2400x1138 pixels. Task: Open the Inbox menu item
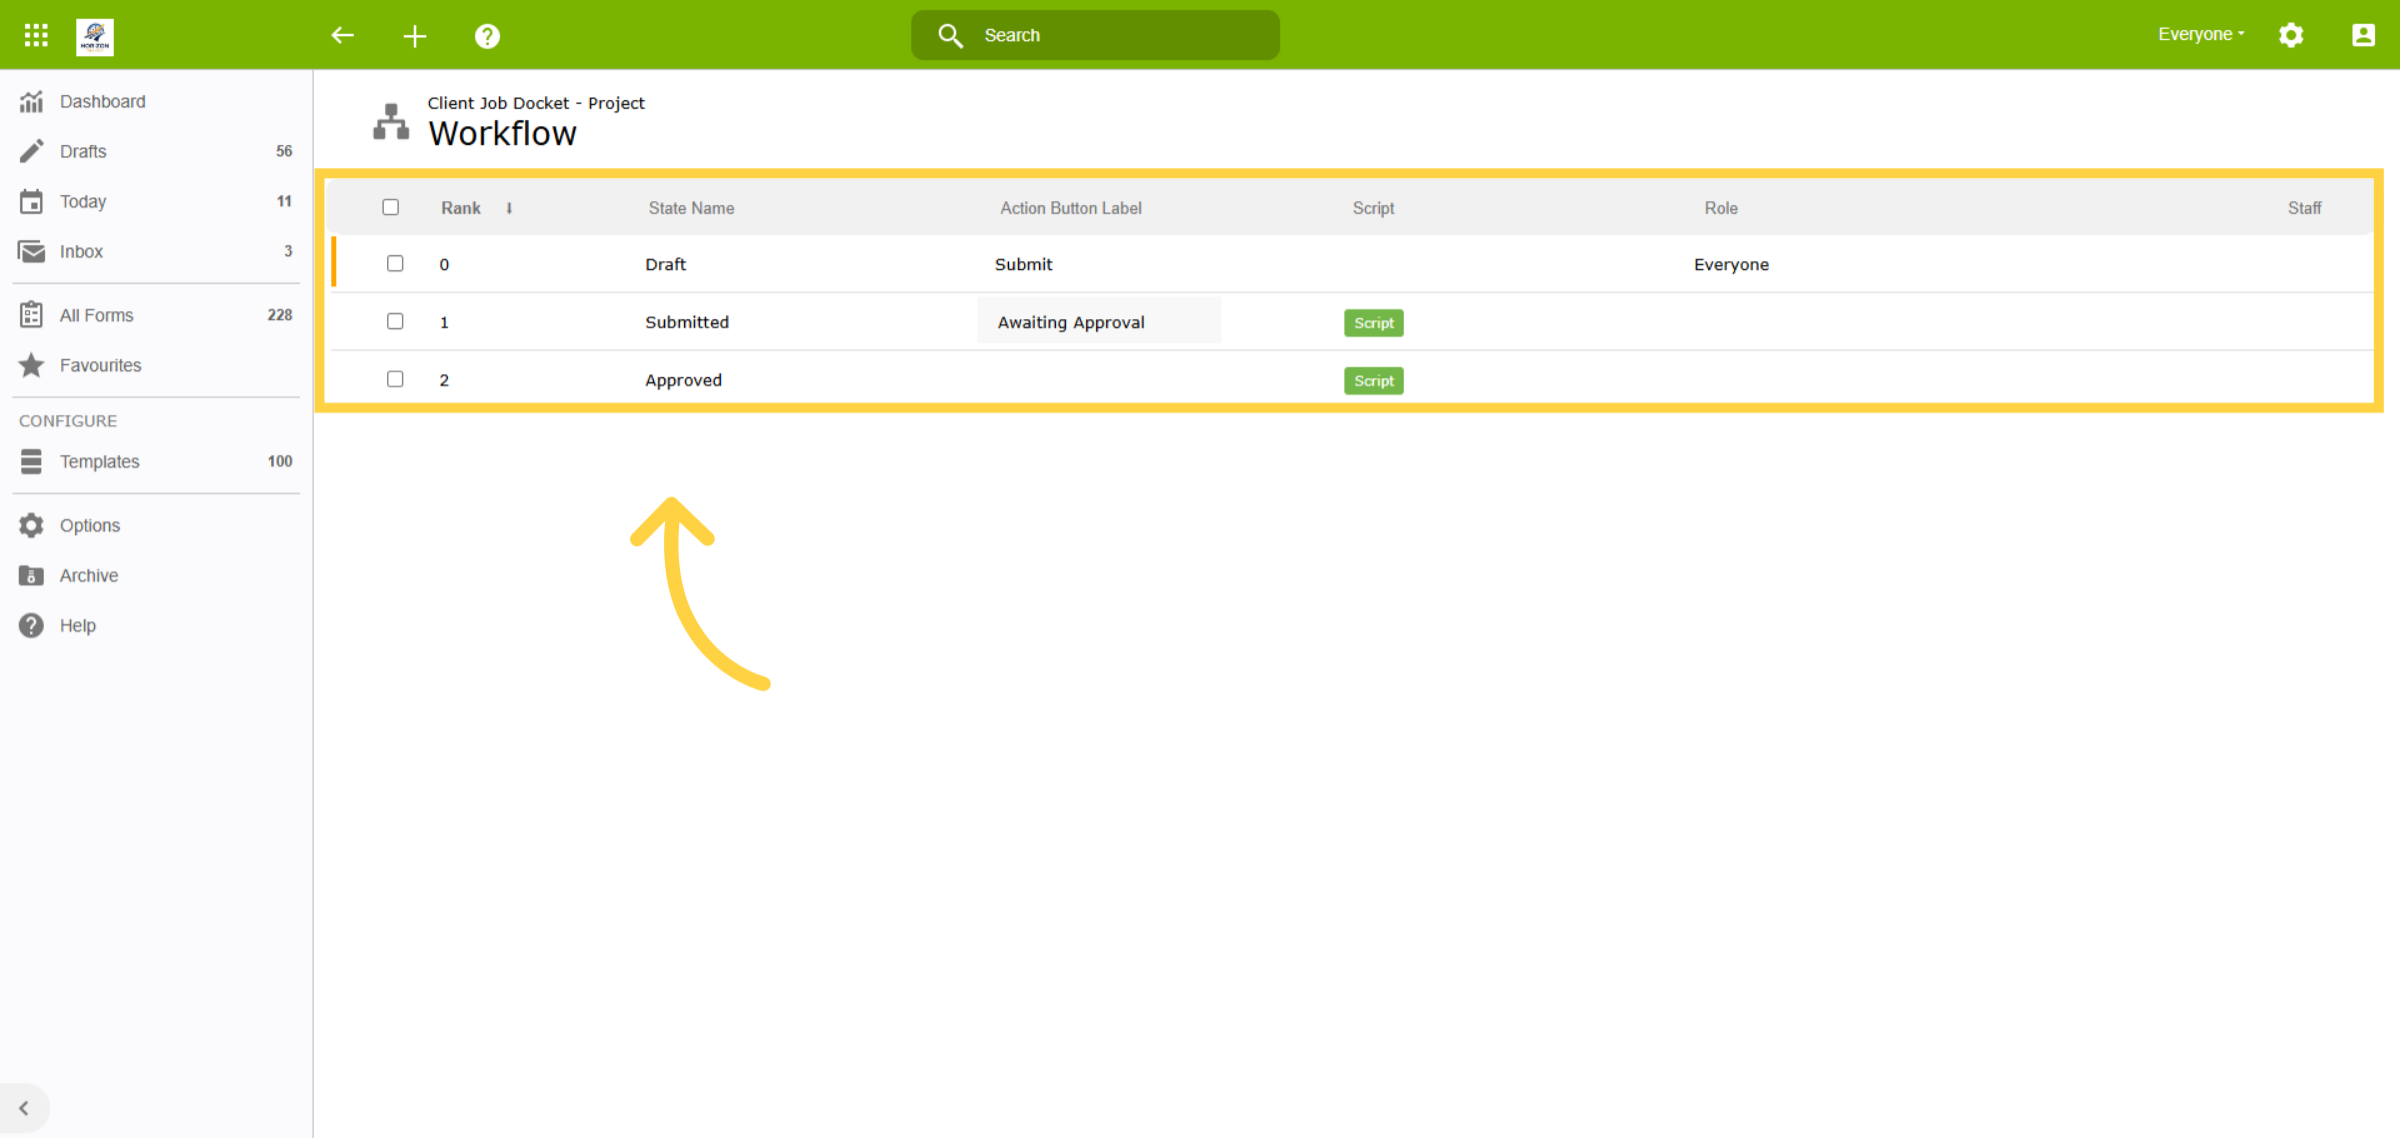[x=156, y=251]
